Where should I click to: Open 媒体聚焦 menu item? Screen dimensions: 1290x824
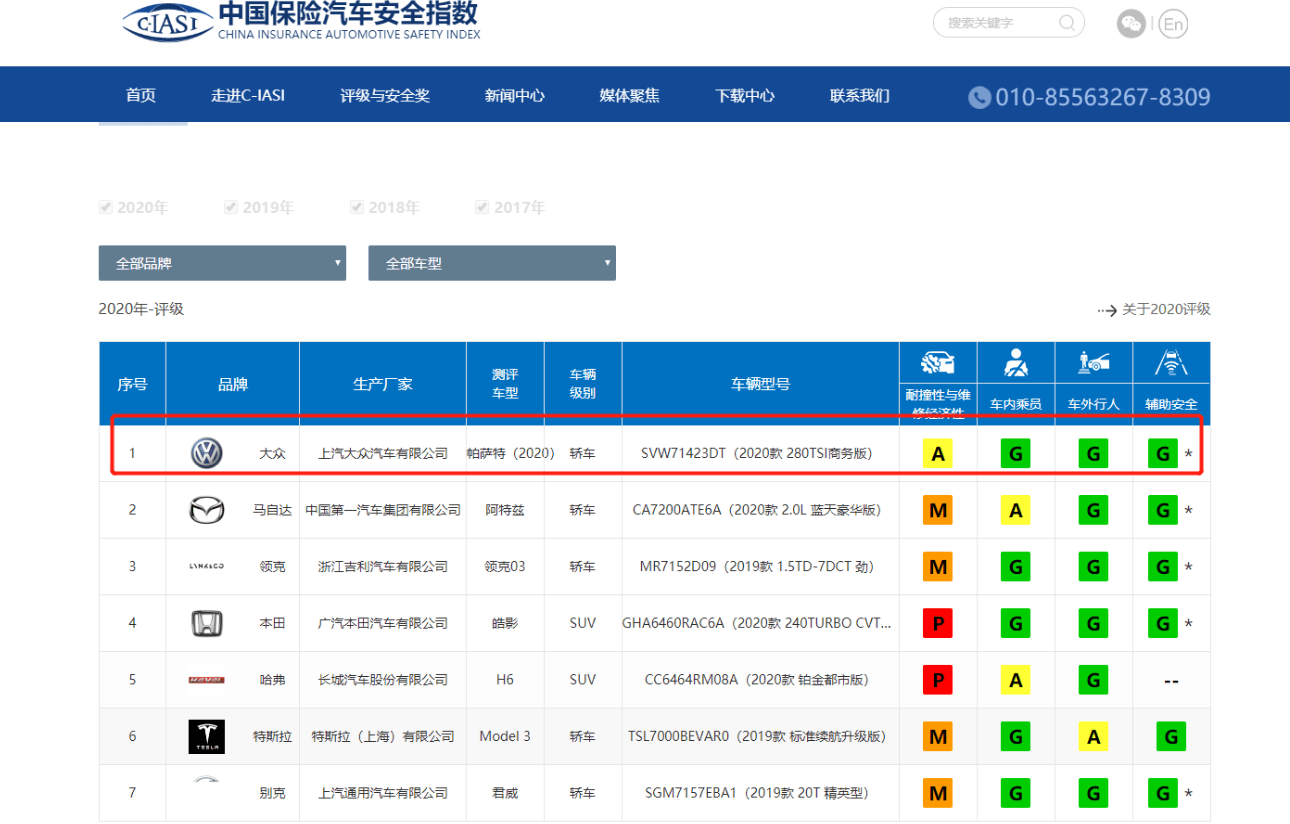click(x=630, y=96)
